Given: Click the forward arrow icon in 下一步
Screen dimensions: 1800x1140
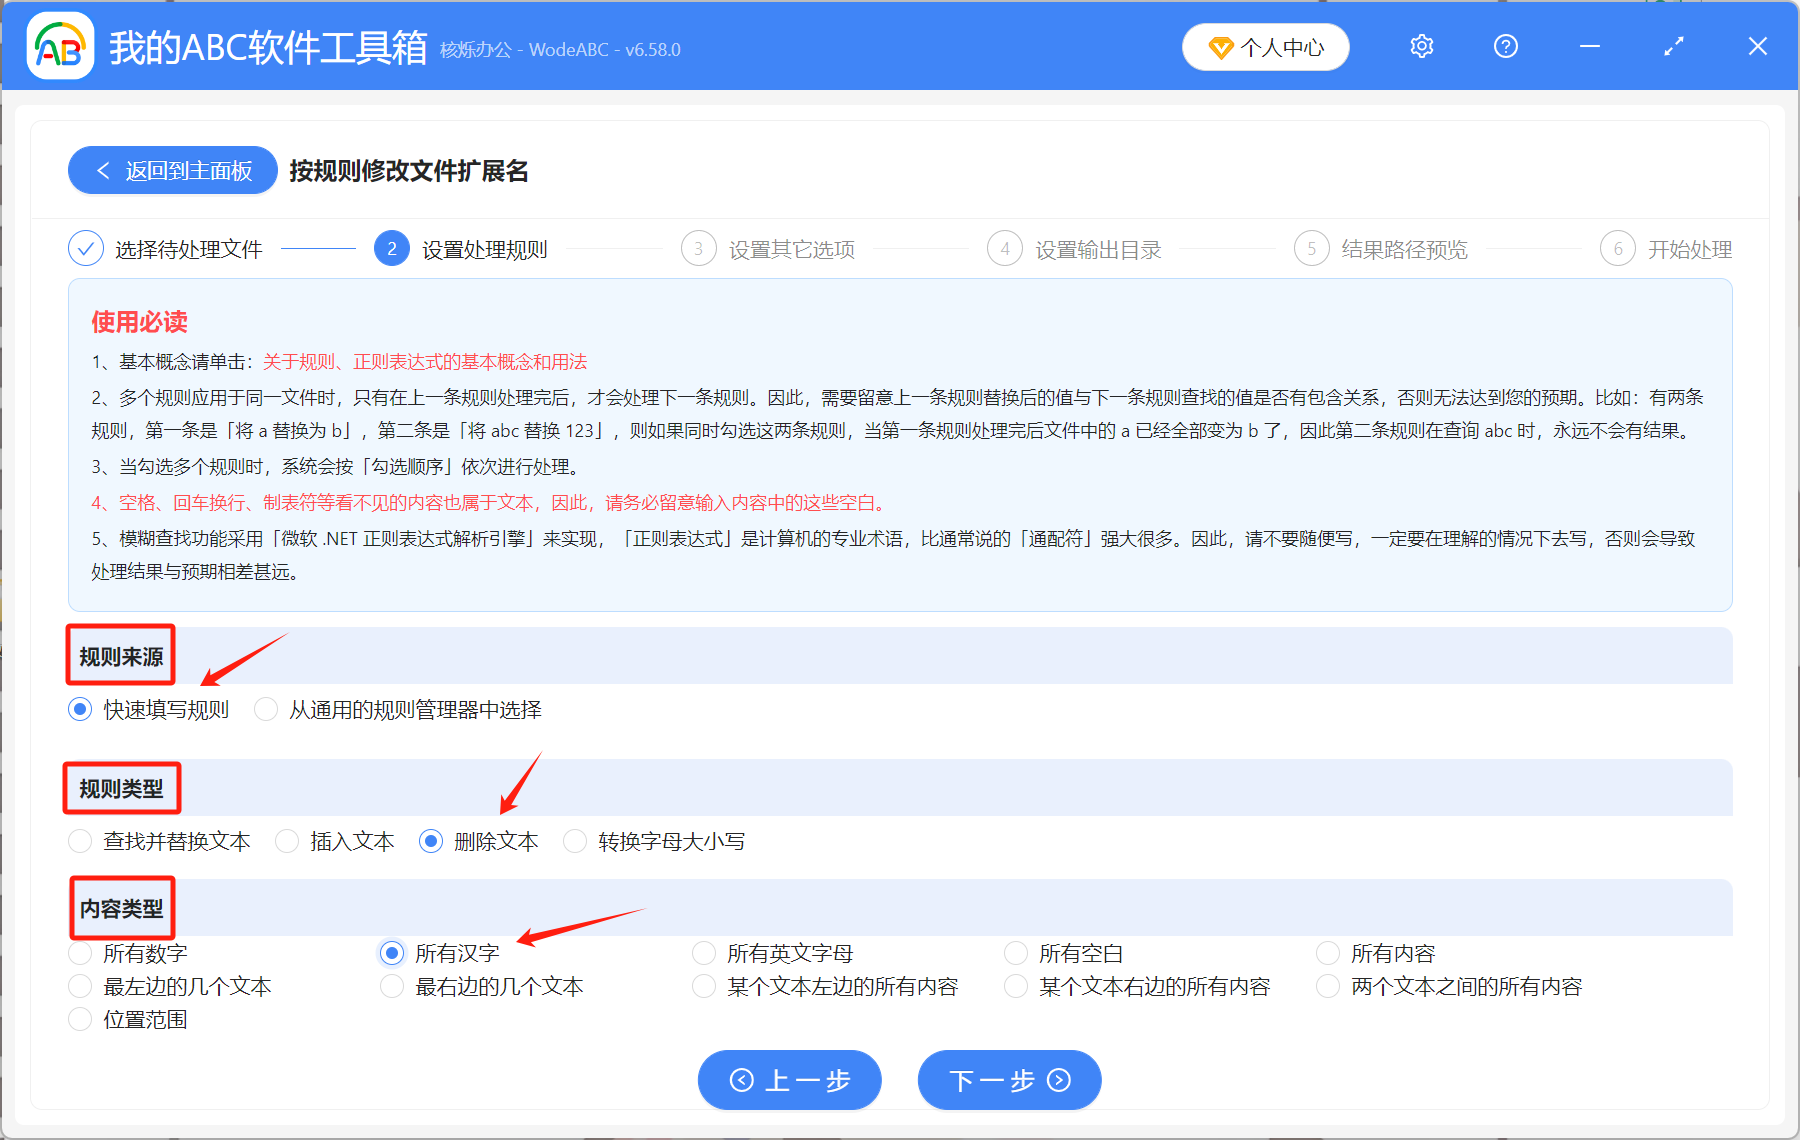Looking at the screenshot, I should point(1057,1080).
